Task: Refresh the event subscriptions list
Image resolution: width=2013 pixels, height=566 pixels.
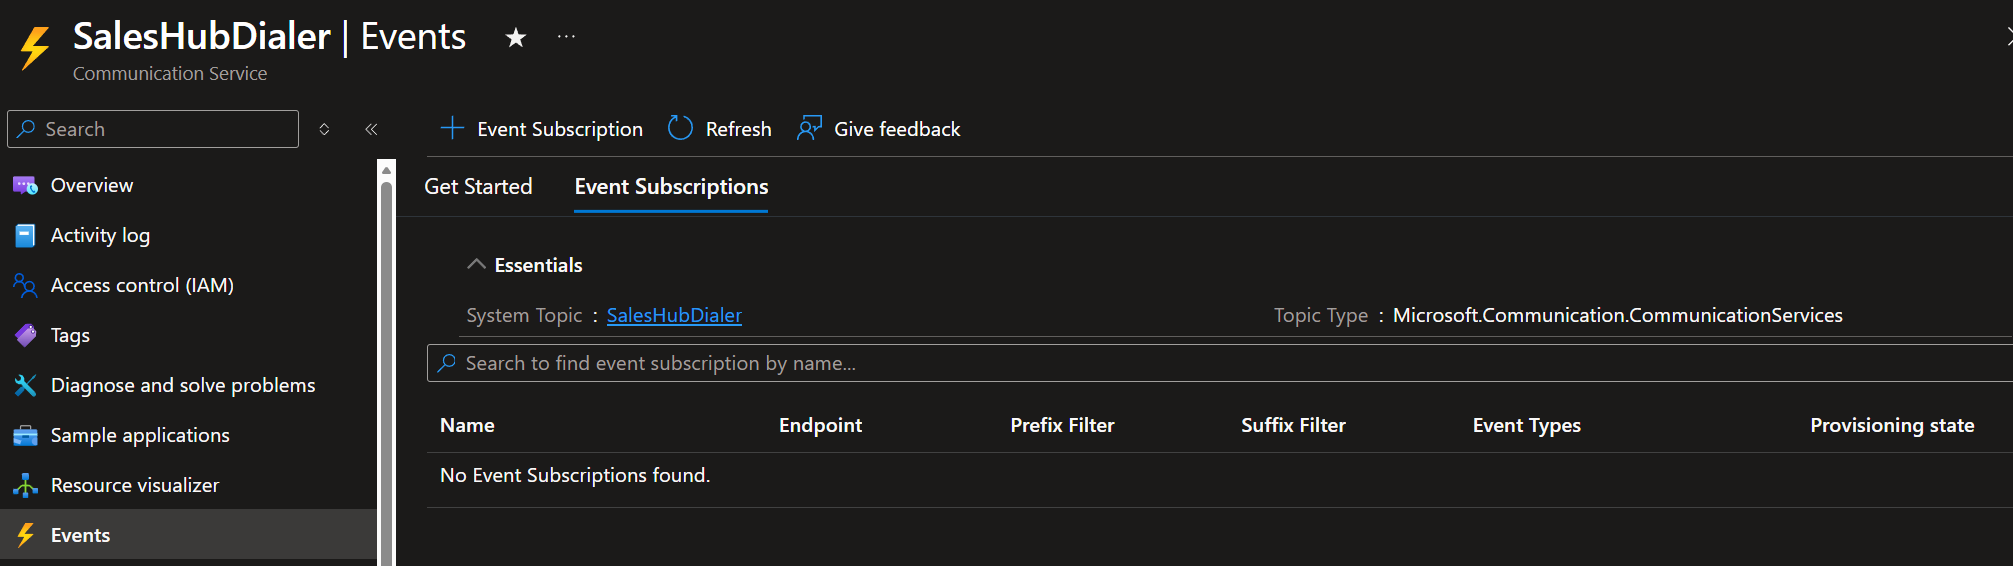Action: point(720,129)
